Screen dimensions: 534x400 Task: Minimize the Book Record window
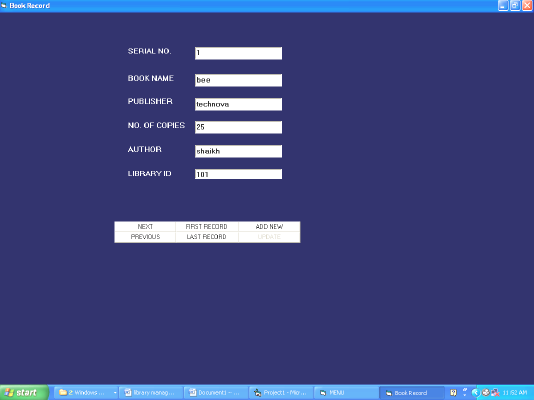(x=503, y=5)
